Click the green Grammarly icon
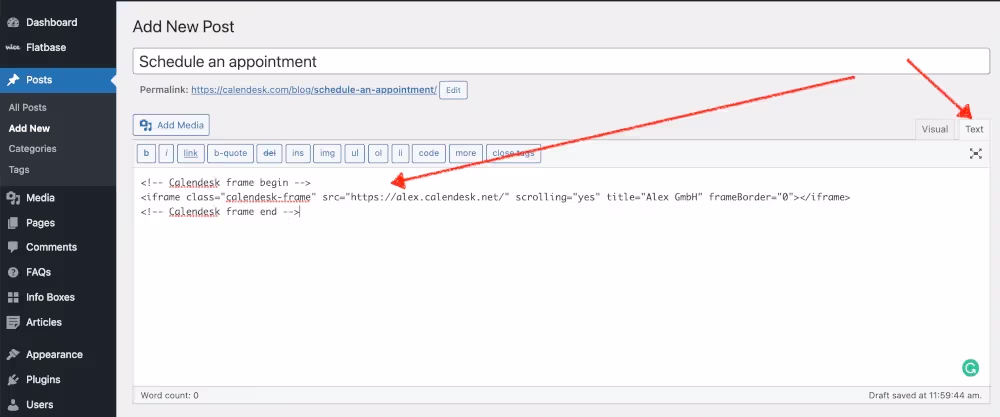 tap(970, 368)
